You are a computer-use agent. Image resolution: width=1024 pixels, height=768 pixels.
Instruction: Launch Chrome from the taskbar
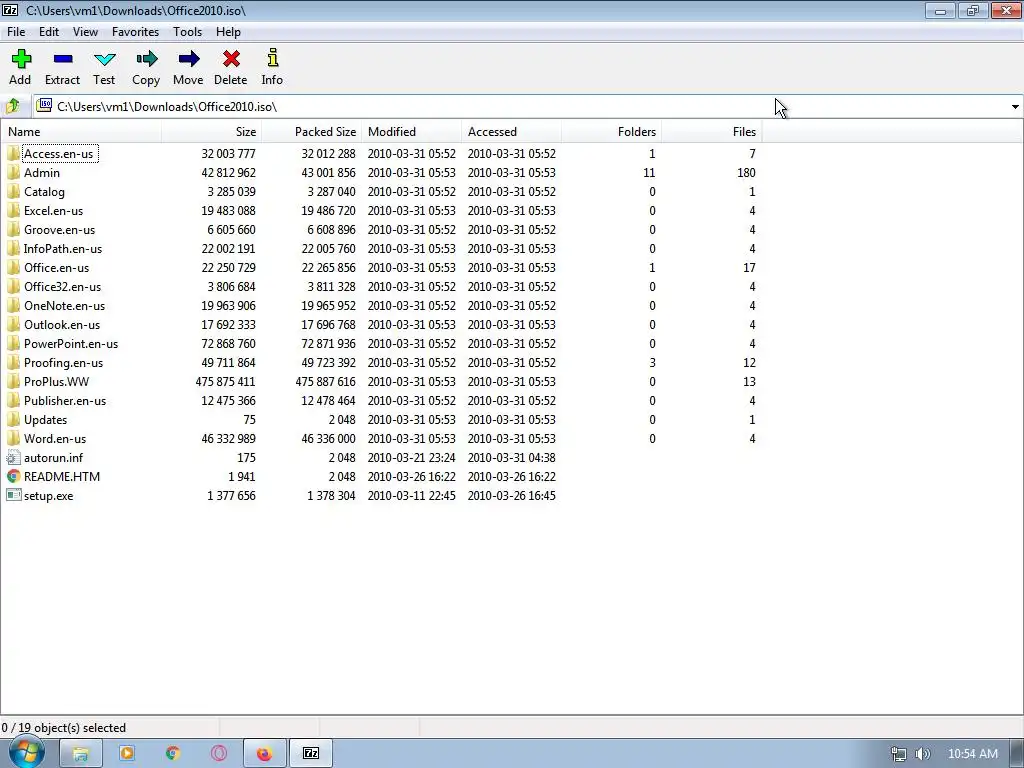tap(172, 754)
